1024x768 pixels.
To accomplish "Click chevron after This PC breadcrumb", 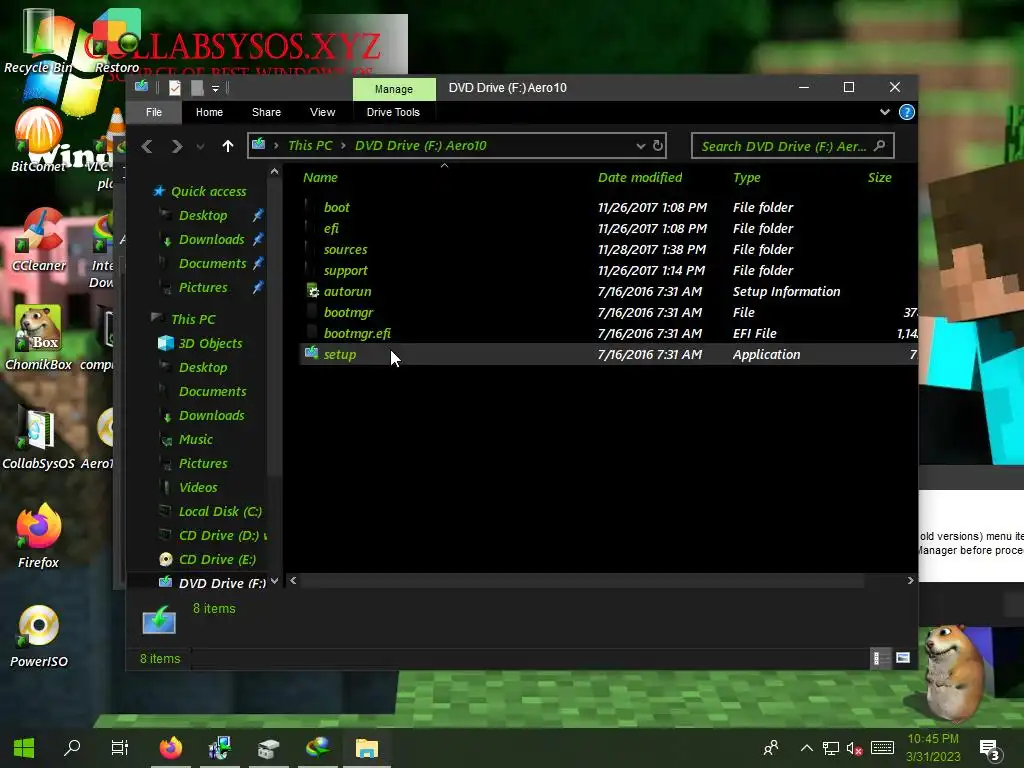I will [x=343, y=146].
